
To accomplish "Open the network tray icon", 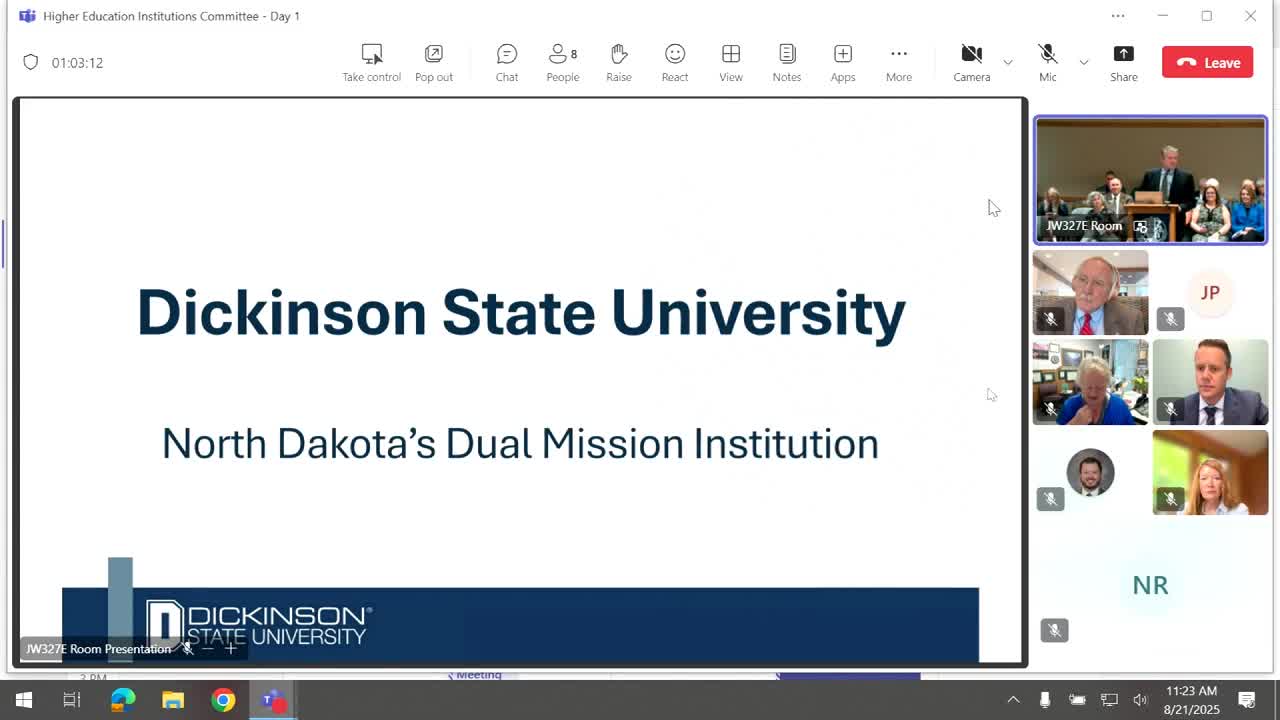I will (1109, 700).
